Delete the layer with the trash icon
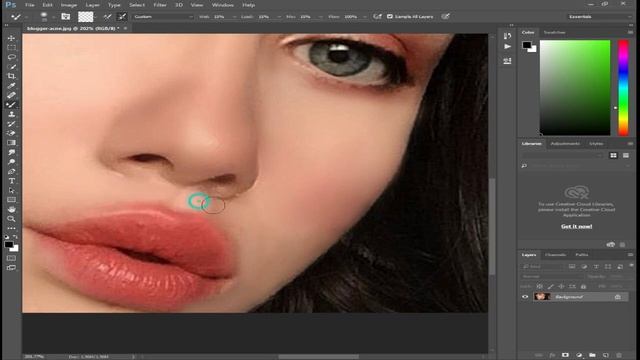The width and height of the screenshot is (640, 360). tap(619, 355)
